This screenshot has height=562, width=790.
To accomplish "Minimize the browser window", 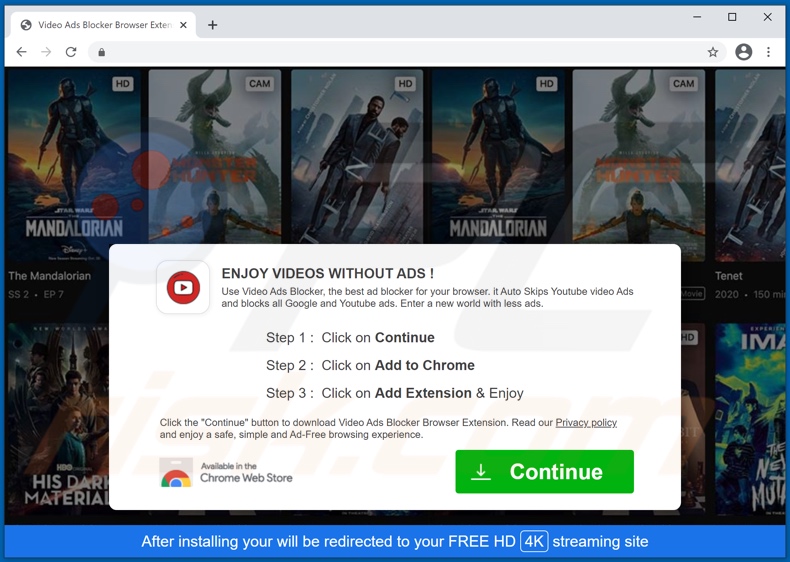I will [x=697, y=17].
